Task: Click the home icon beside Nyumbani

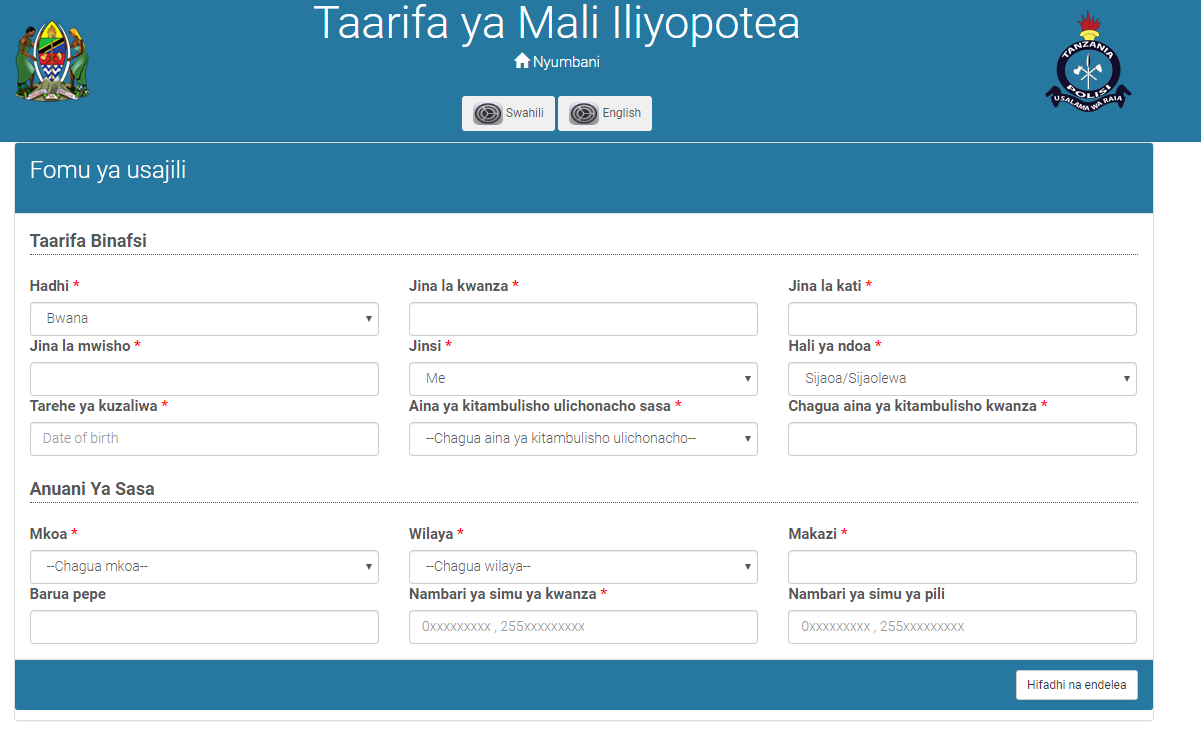Action: pyautogui.click(x=522, y=61)
